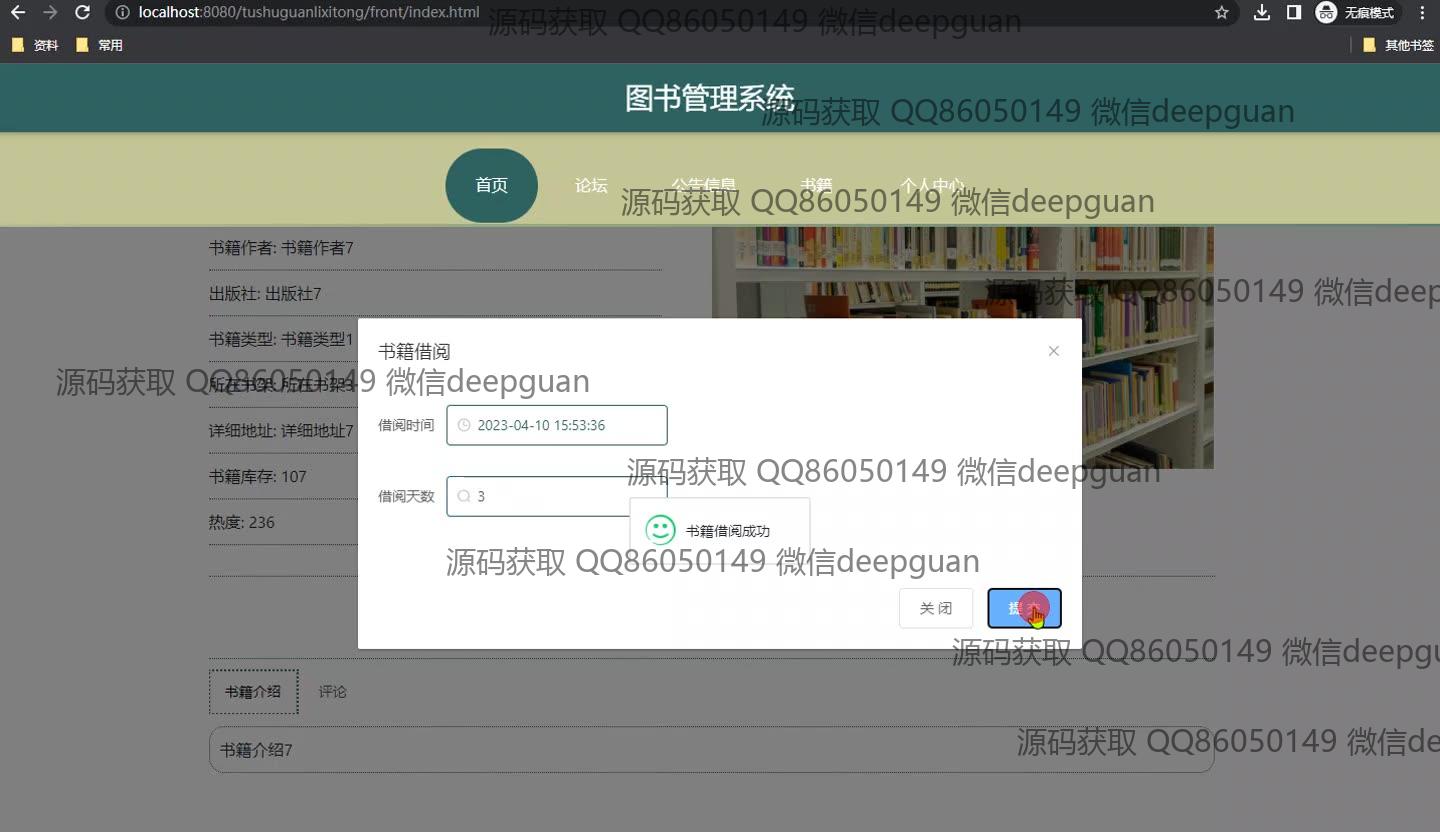1440x832 pixels.
Task: Expand the 其他书签 folder
Action: (x=1398, y=45)
